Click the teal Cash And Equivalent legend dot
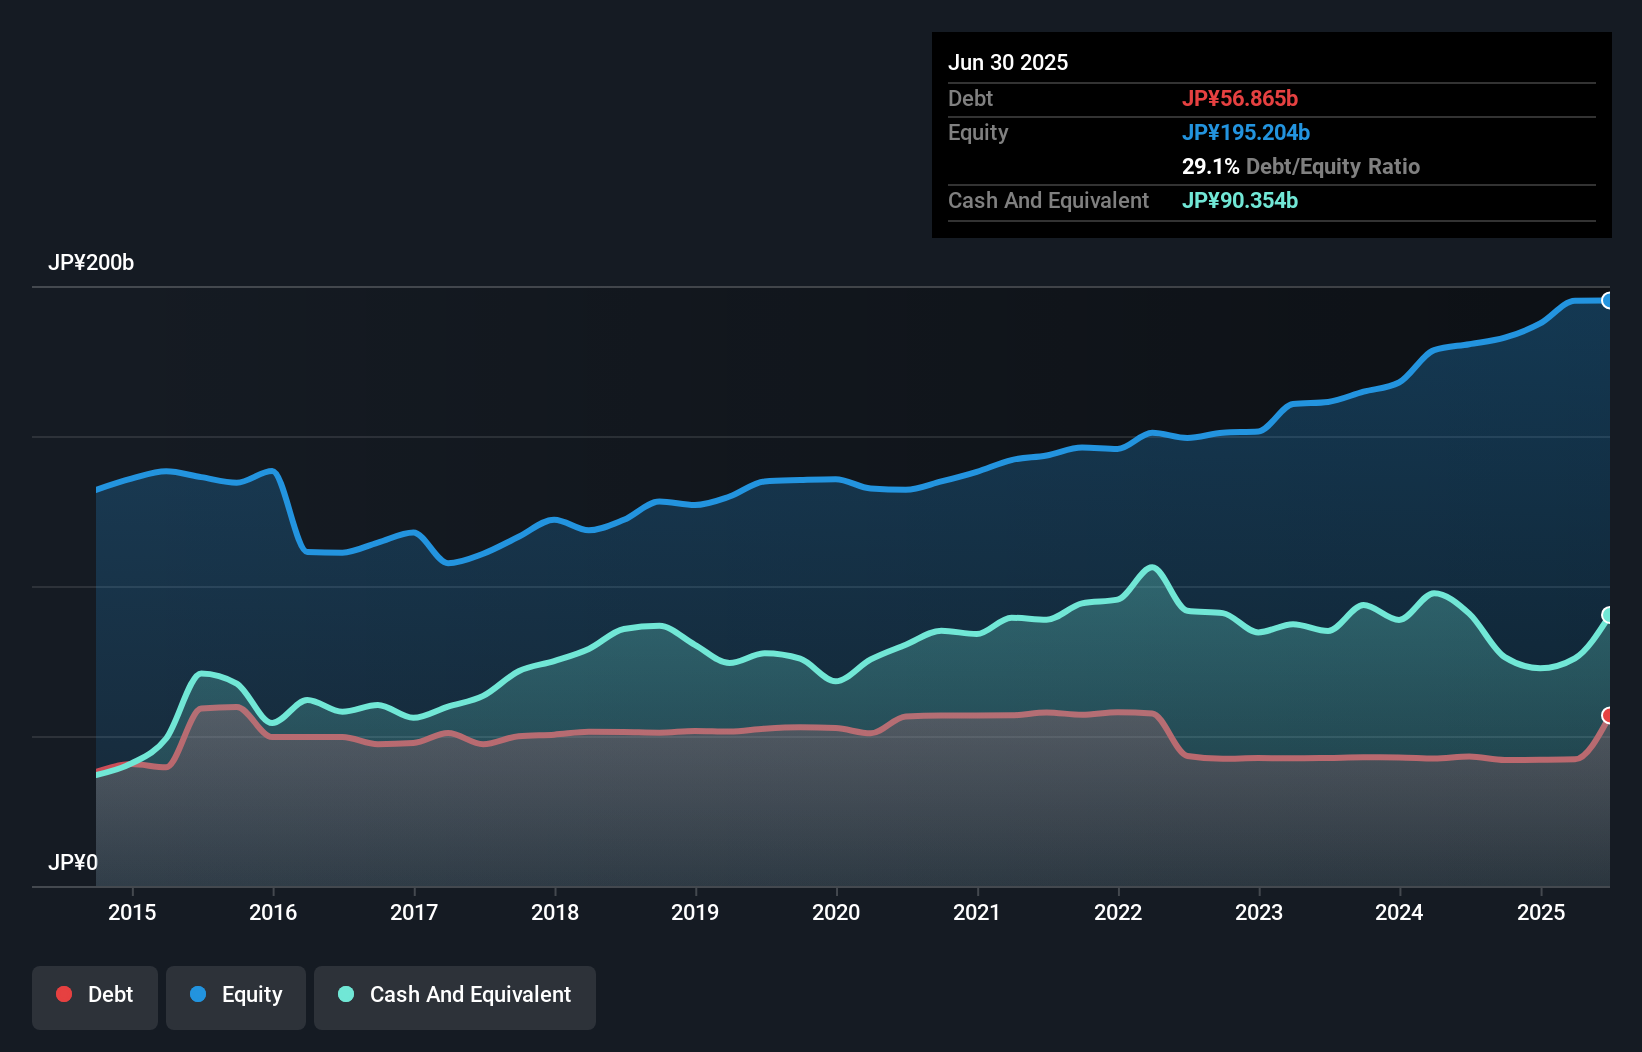This screenshot has height=1052, width=1642. click(345, 994)
